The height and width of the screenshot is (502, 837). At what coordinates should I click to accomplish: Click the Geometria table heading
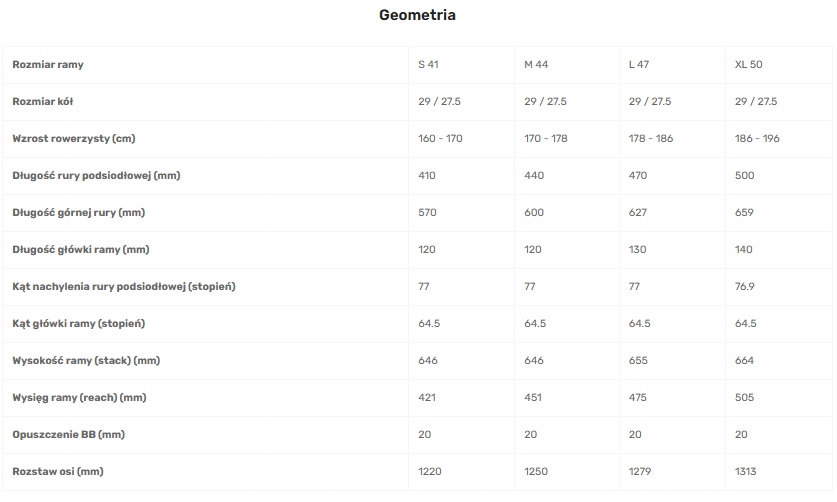(x=418, y=15)
